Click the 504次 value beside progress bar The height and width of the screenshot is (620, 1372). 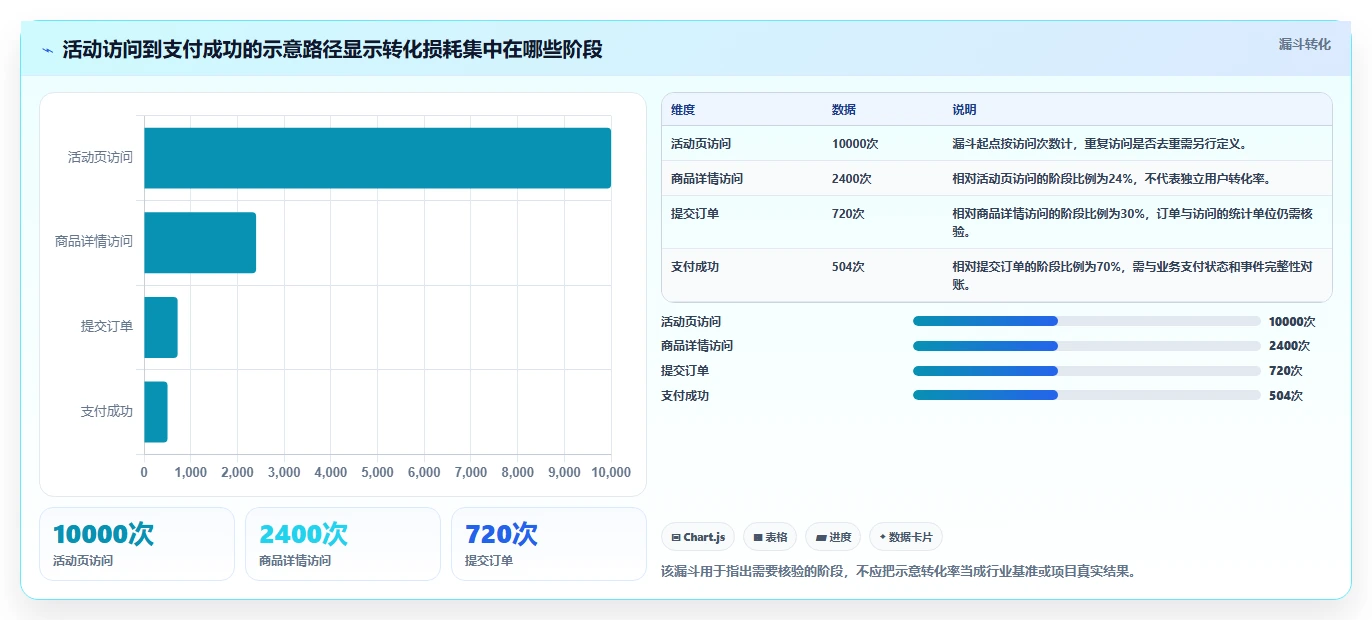(x=1286, y=396)
